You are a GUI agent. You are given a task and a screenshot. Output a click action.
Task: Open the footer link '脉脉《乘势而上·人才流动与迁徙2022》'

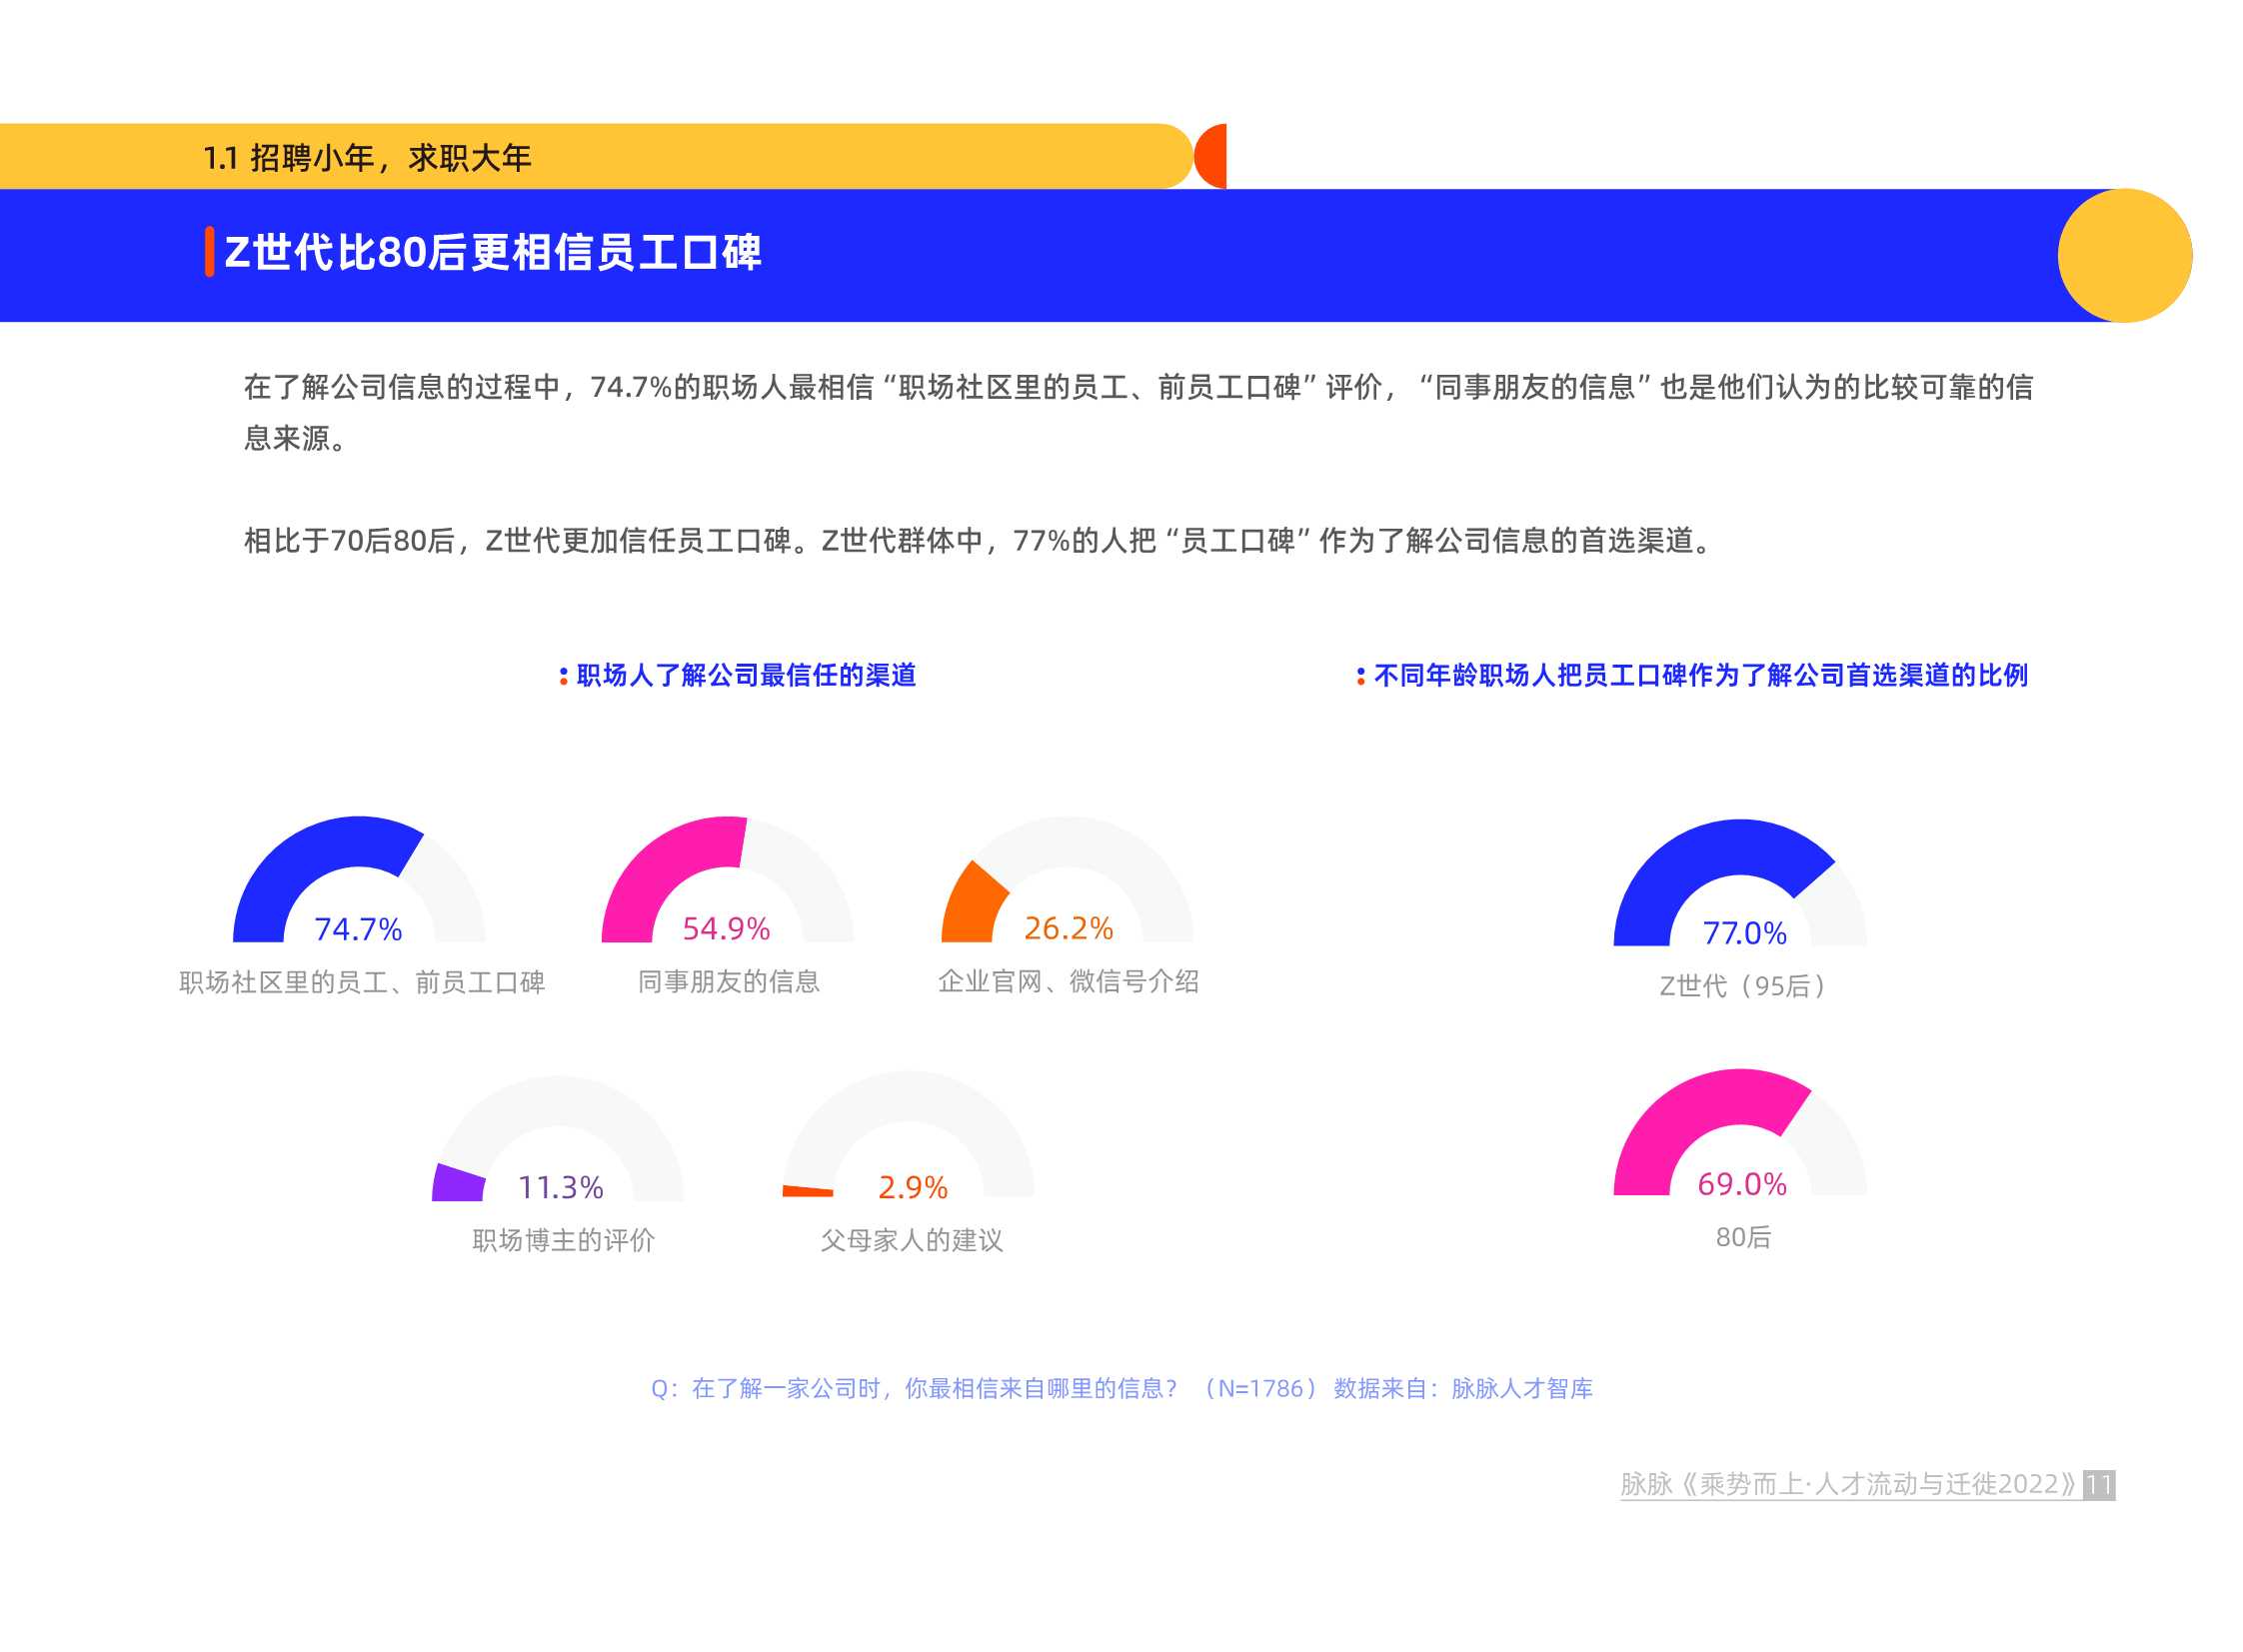click(x=1849, y=1485)
